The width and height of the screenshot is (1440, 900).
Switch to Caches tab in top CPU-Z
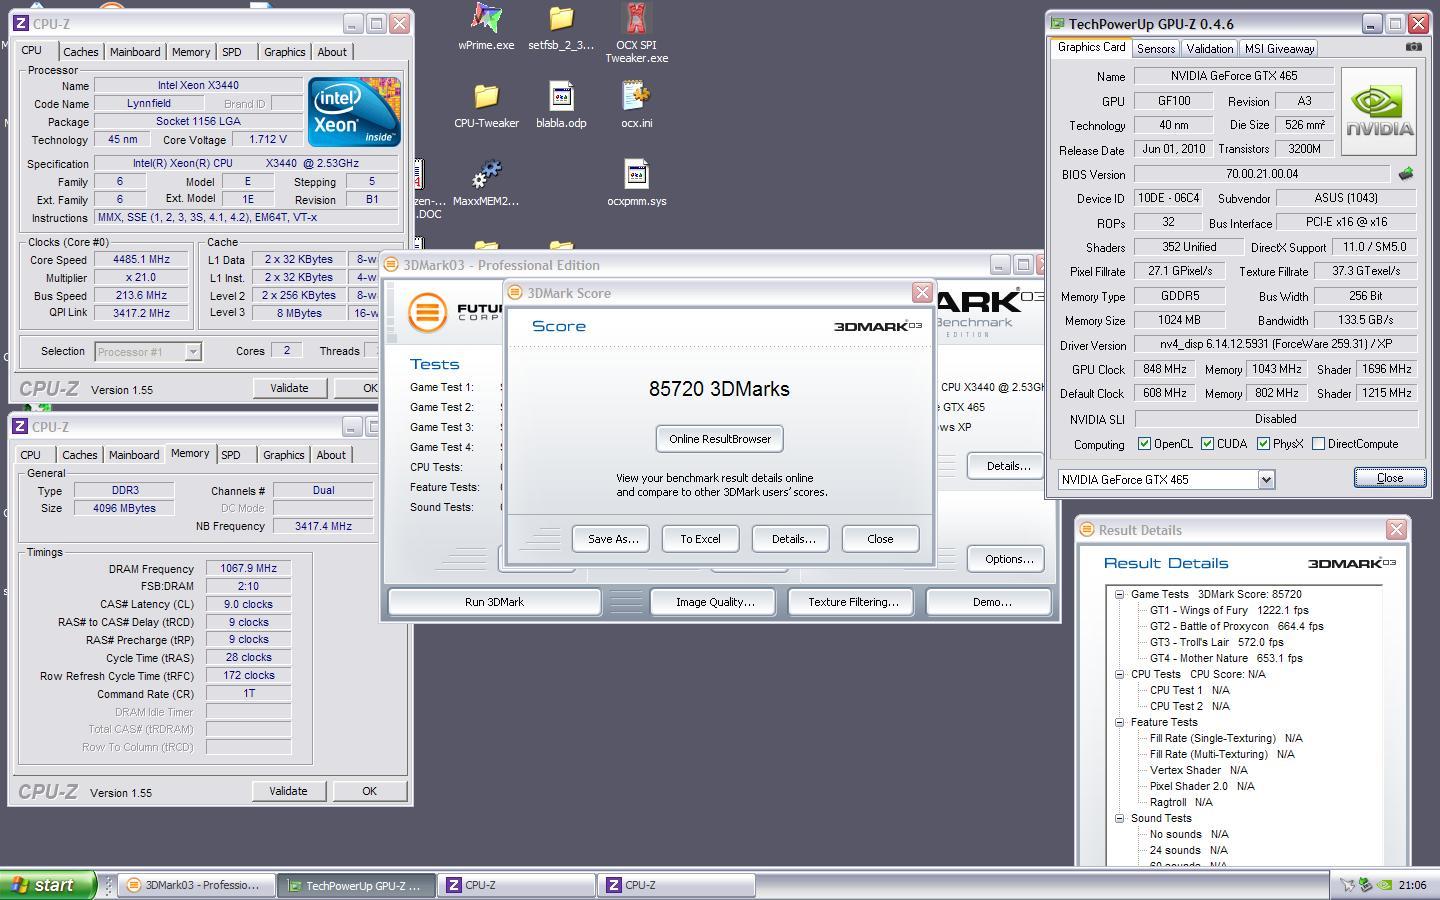click(x=81, y=52)
